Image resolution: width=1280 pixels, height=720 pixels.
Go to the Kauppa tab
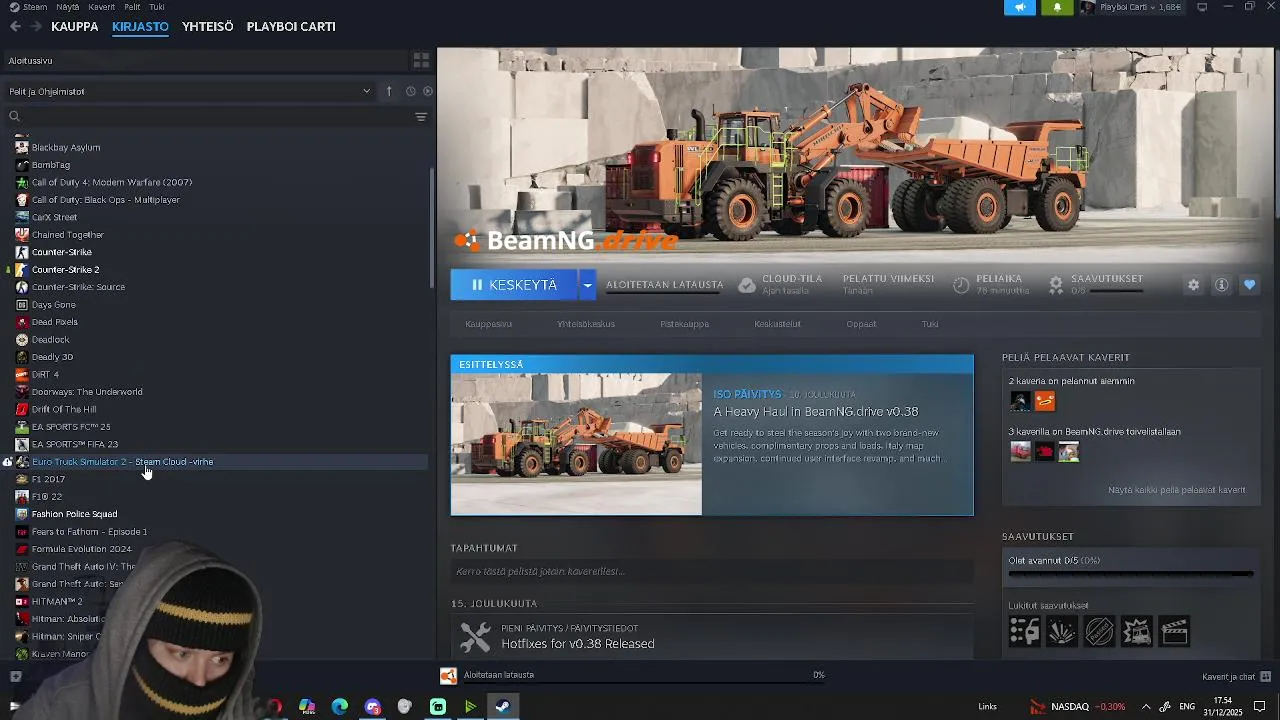tap(75, 27)
